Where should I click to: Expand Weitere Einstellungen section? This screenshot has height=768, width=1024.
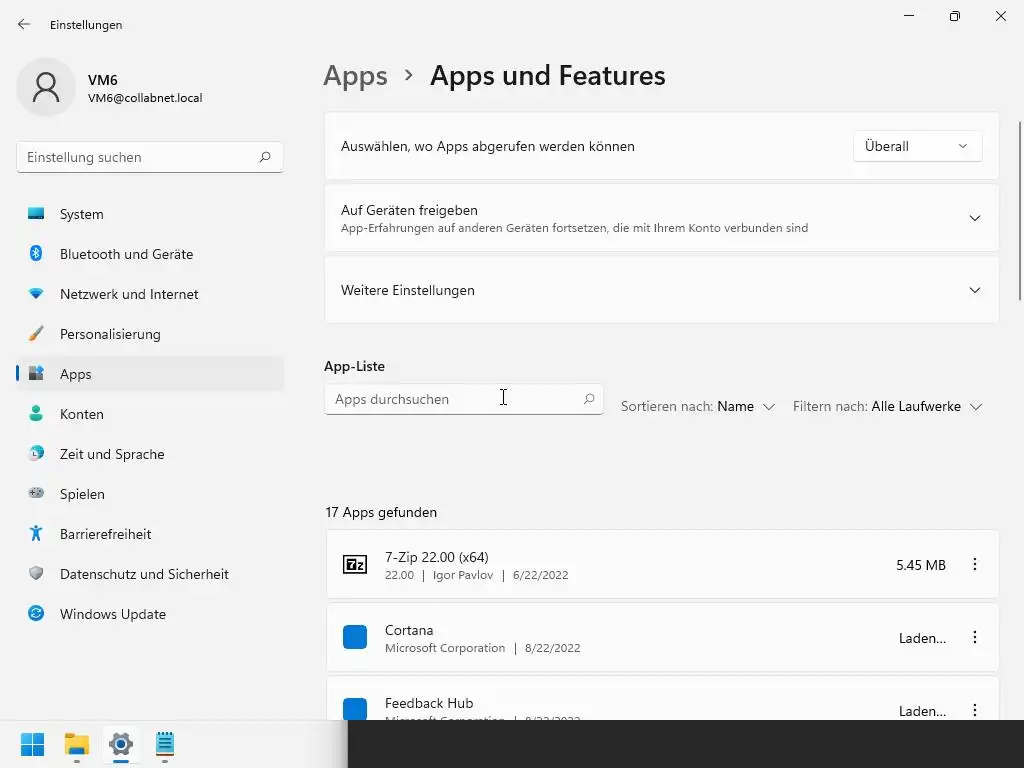pos(975,290)
